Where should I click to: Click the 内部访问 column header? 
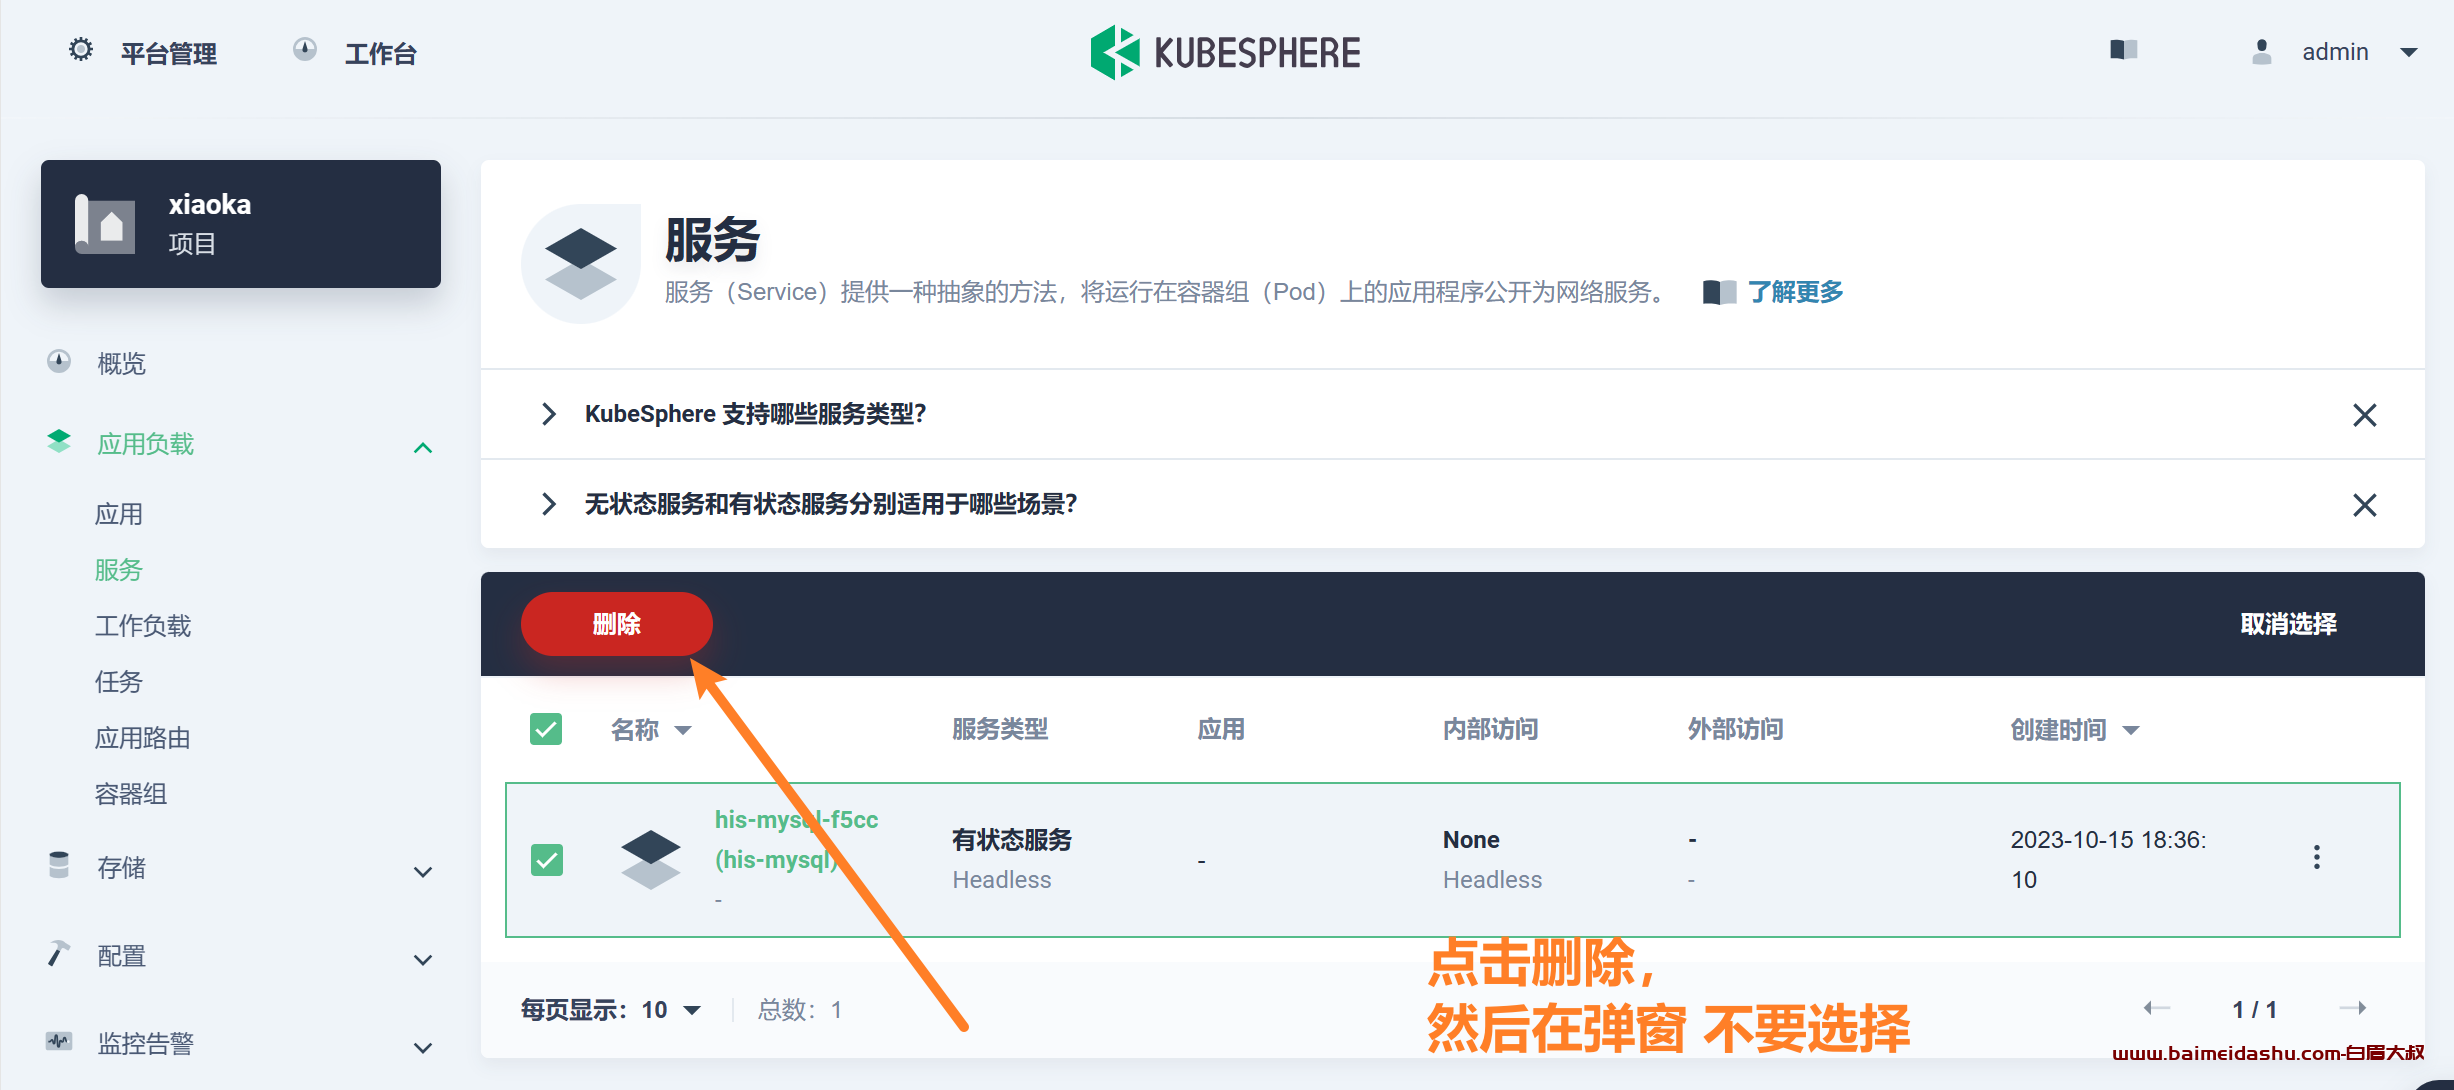click(x=1491, y=729)
